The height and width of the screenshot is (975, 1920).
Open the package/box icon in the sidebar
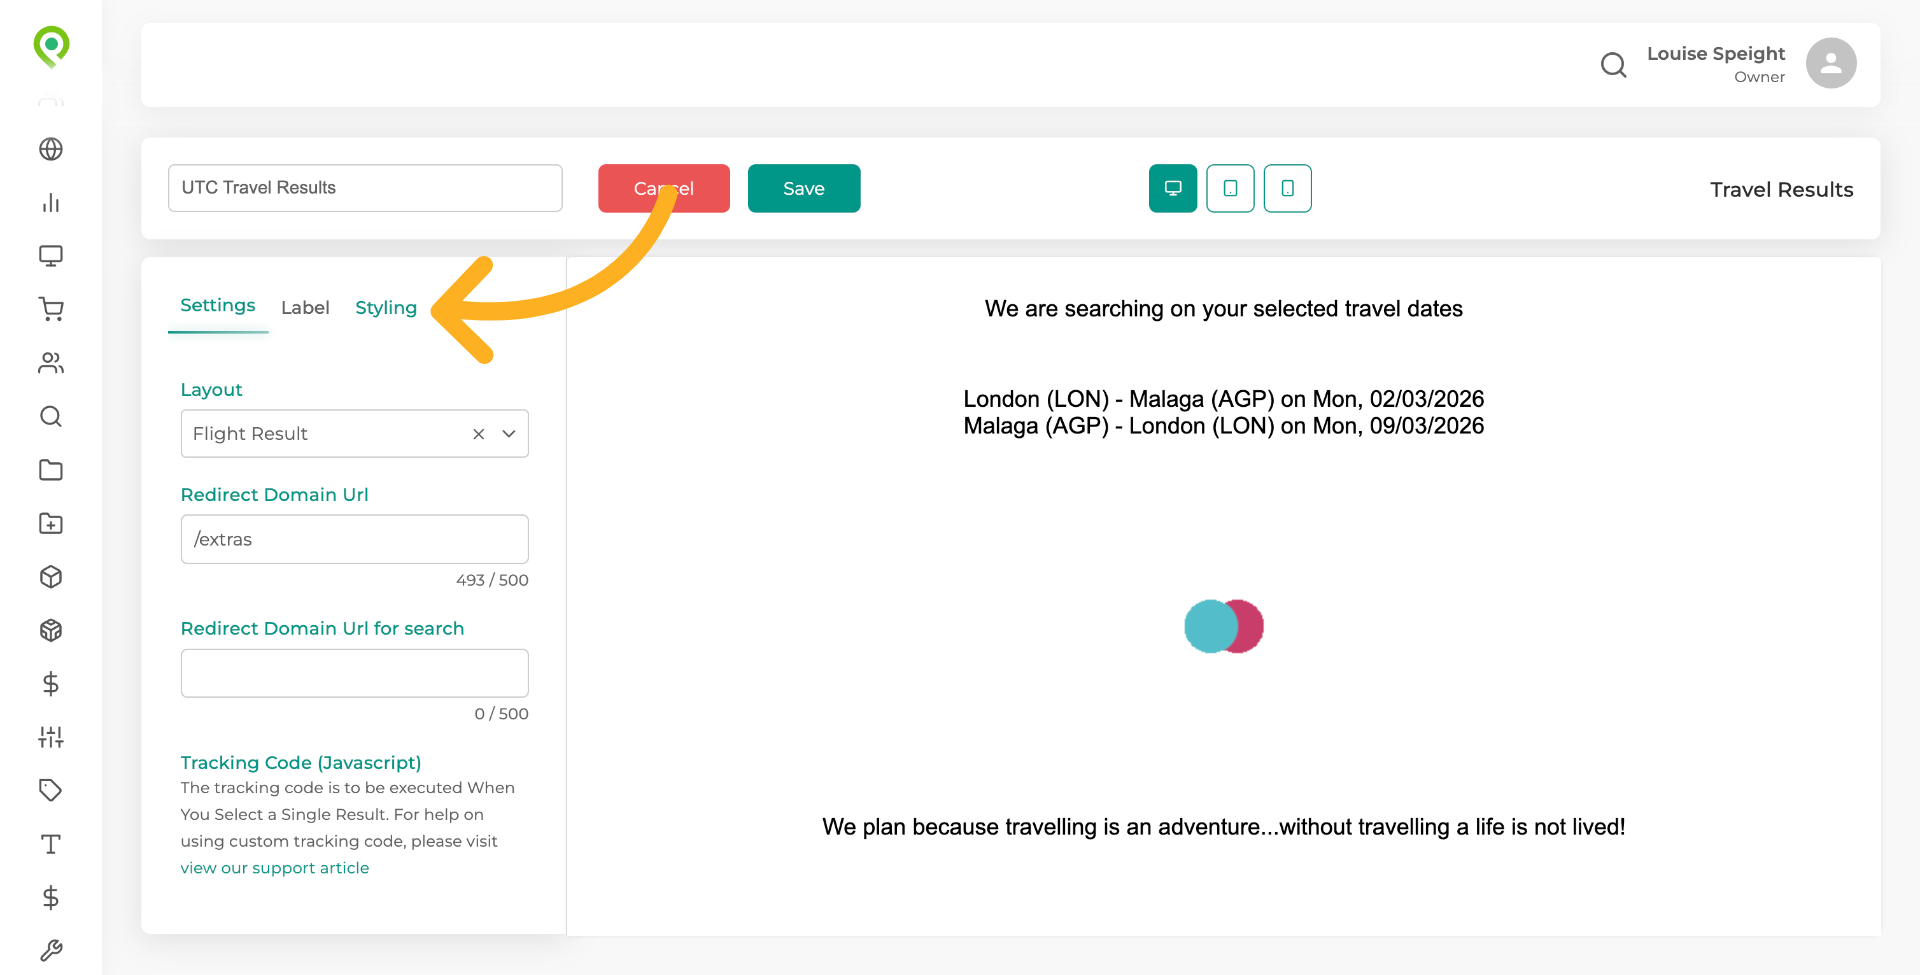(51, 577)
